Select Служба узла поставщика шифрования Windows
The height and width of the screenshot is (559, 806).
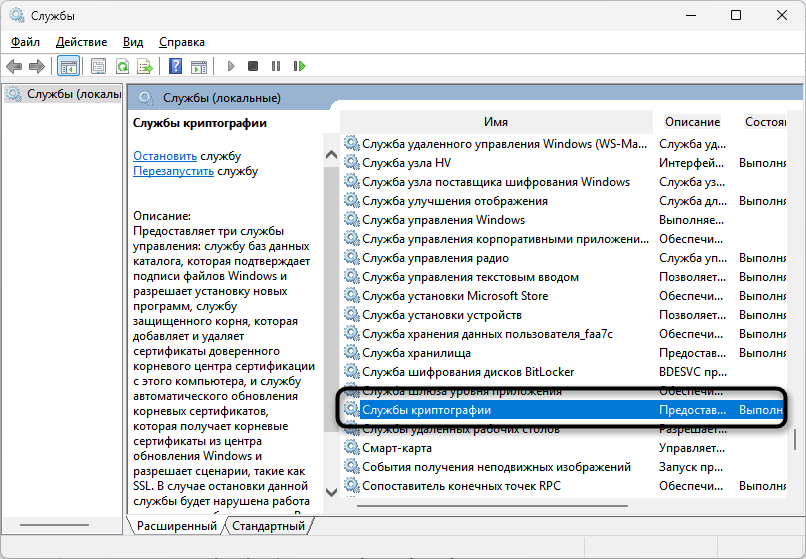pyautogui.click(x=496, y=182)
